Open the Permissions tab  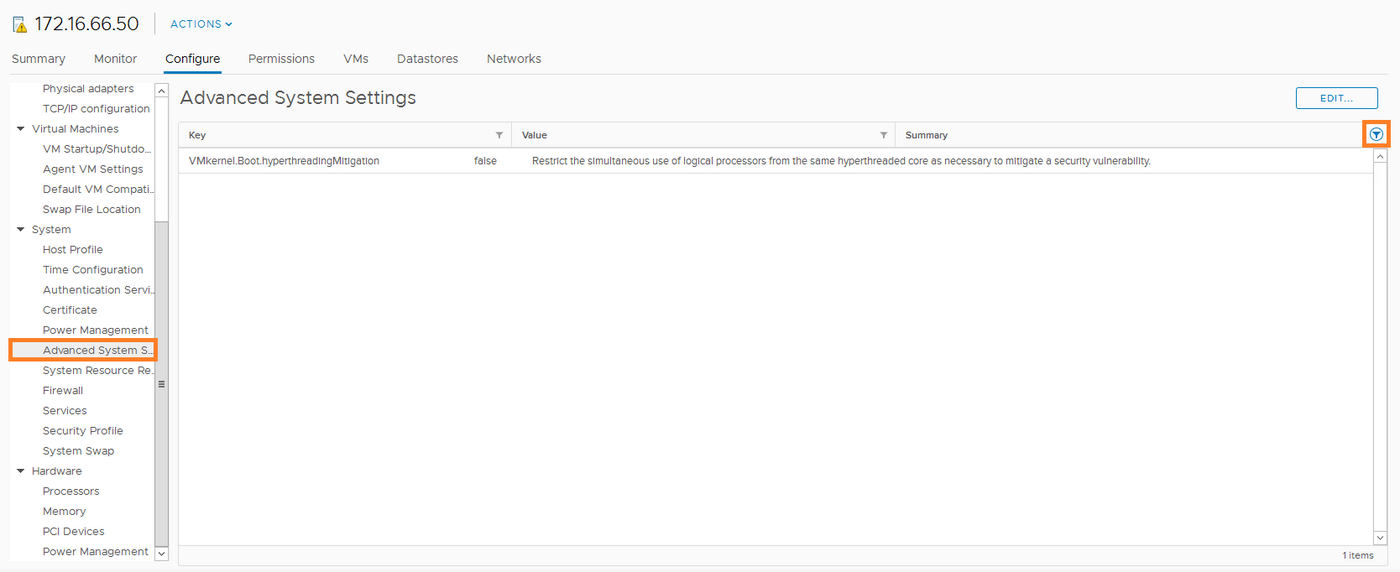click(281, 59)
